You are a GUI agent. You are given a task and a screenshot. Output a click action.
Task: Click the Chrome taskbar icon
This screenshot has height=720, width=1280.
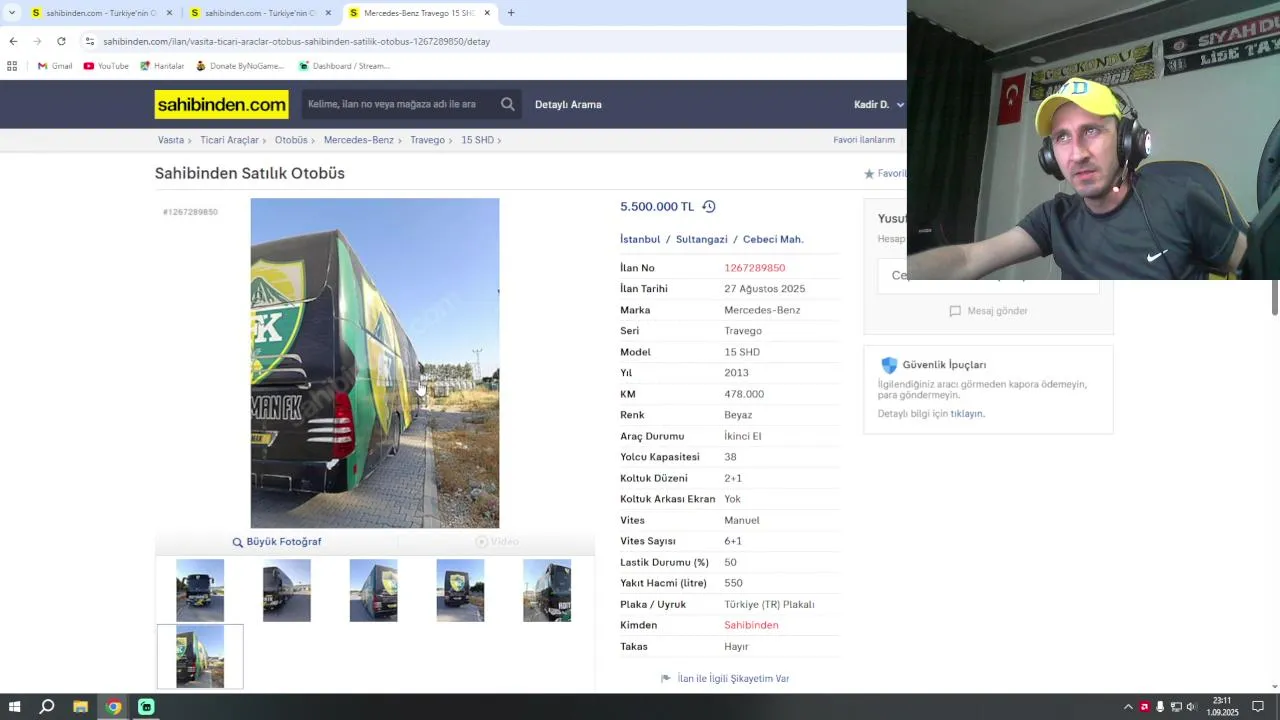(113, 707)
